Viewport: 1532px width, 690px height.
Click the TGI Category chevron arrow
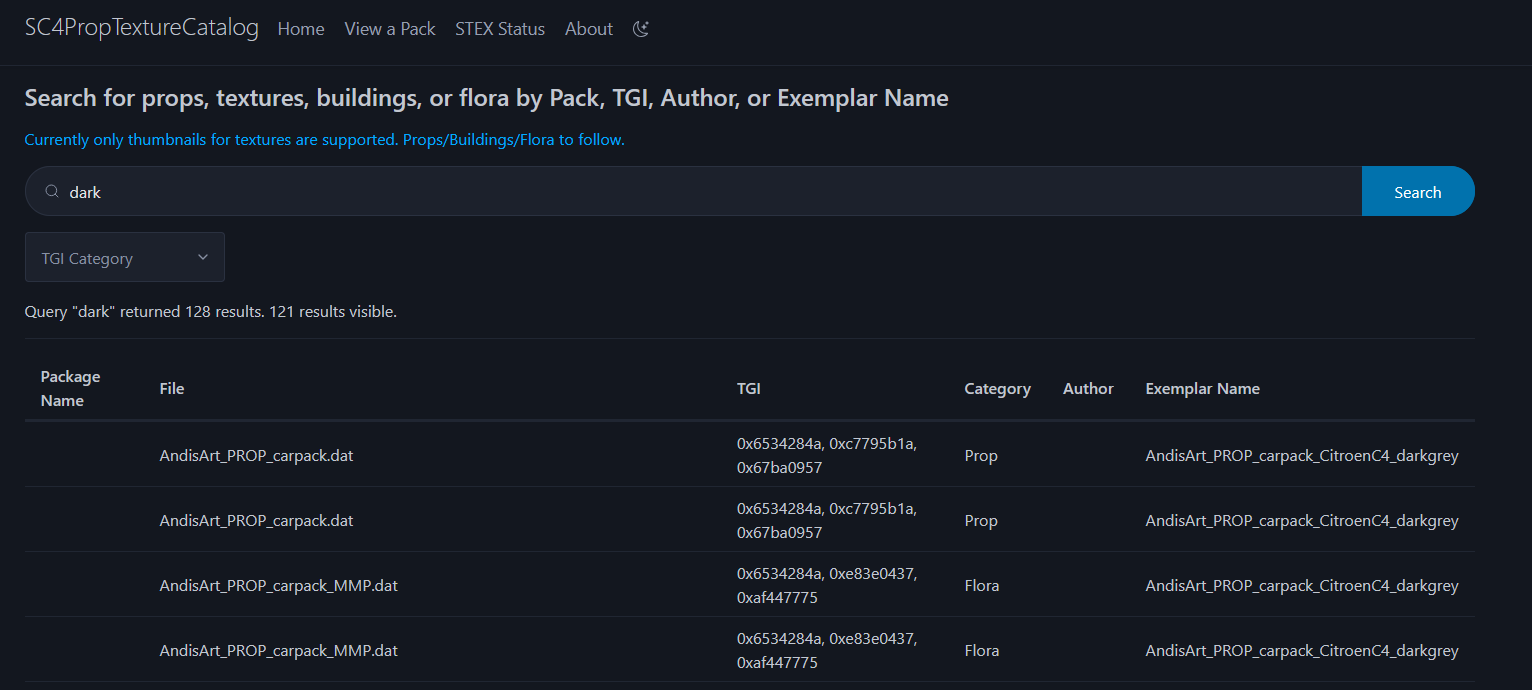point(203,257)
